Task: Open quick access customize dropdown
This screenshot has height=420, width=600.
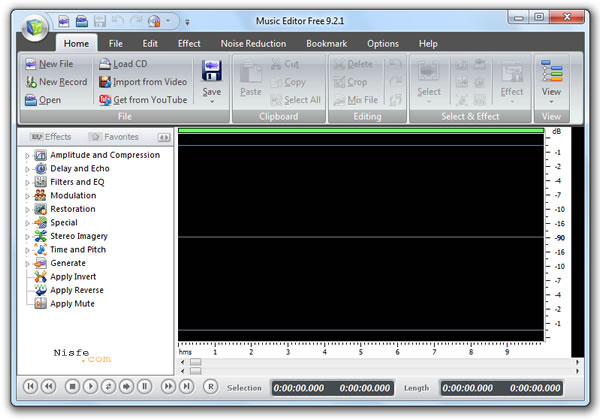Action: [187, 22]
